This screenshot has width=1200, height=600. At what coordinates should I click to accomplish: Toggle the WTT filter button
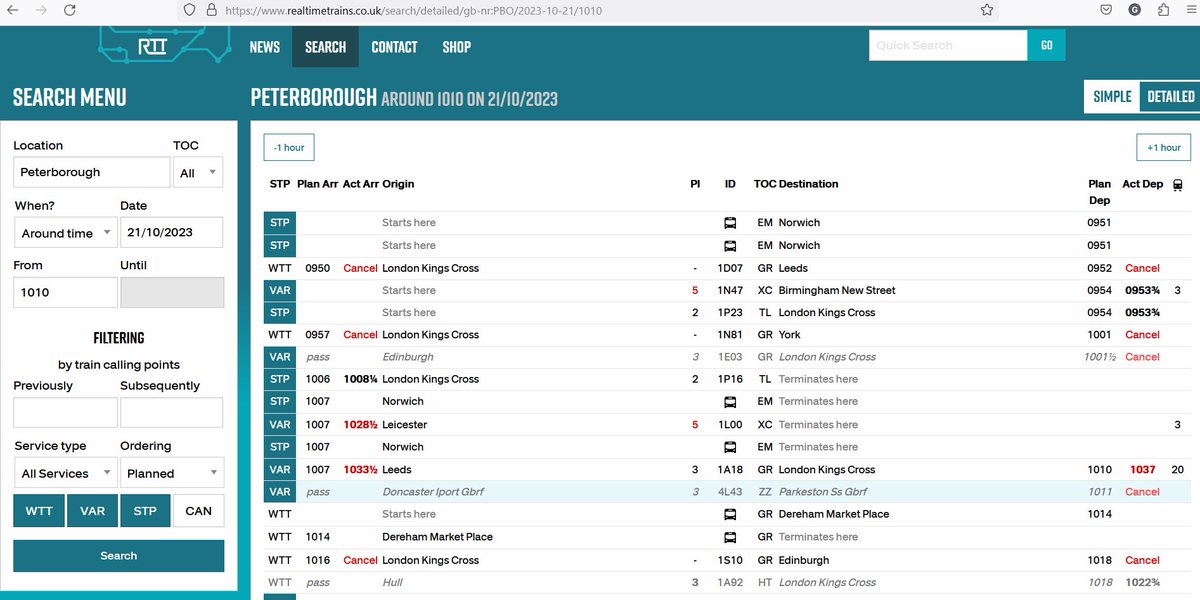click(x=39, y=511)
